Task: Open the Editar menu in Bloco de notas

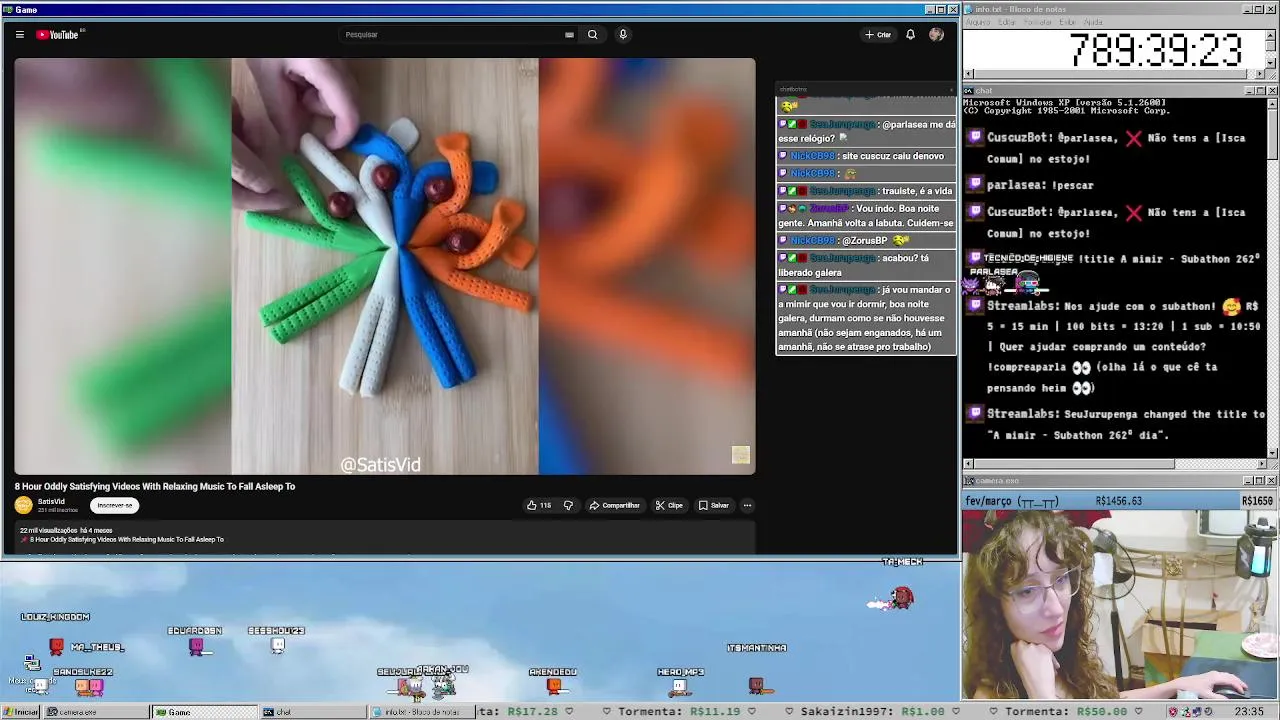Action: 1007,22
